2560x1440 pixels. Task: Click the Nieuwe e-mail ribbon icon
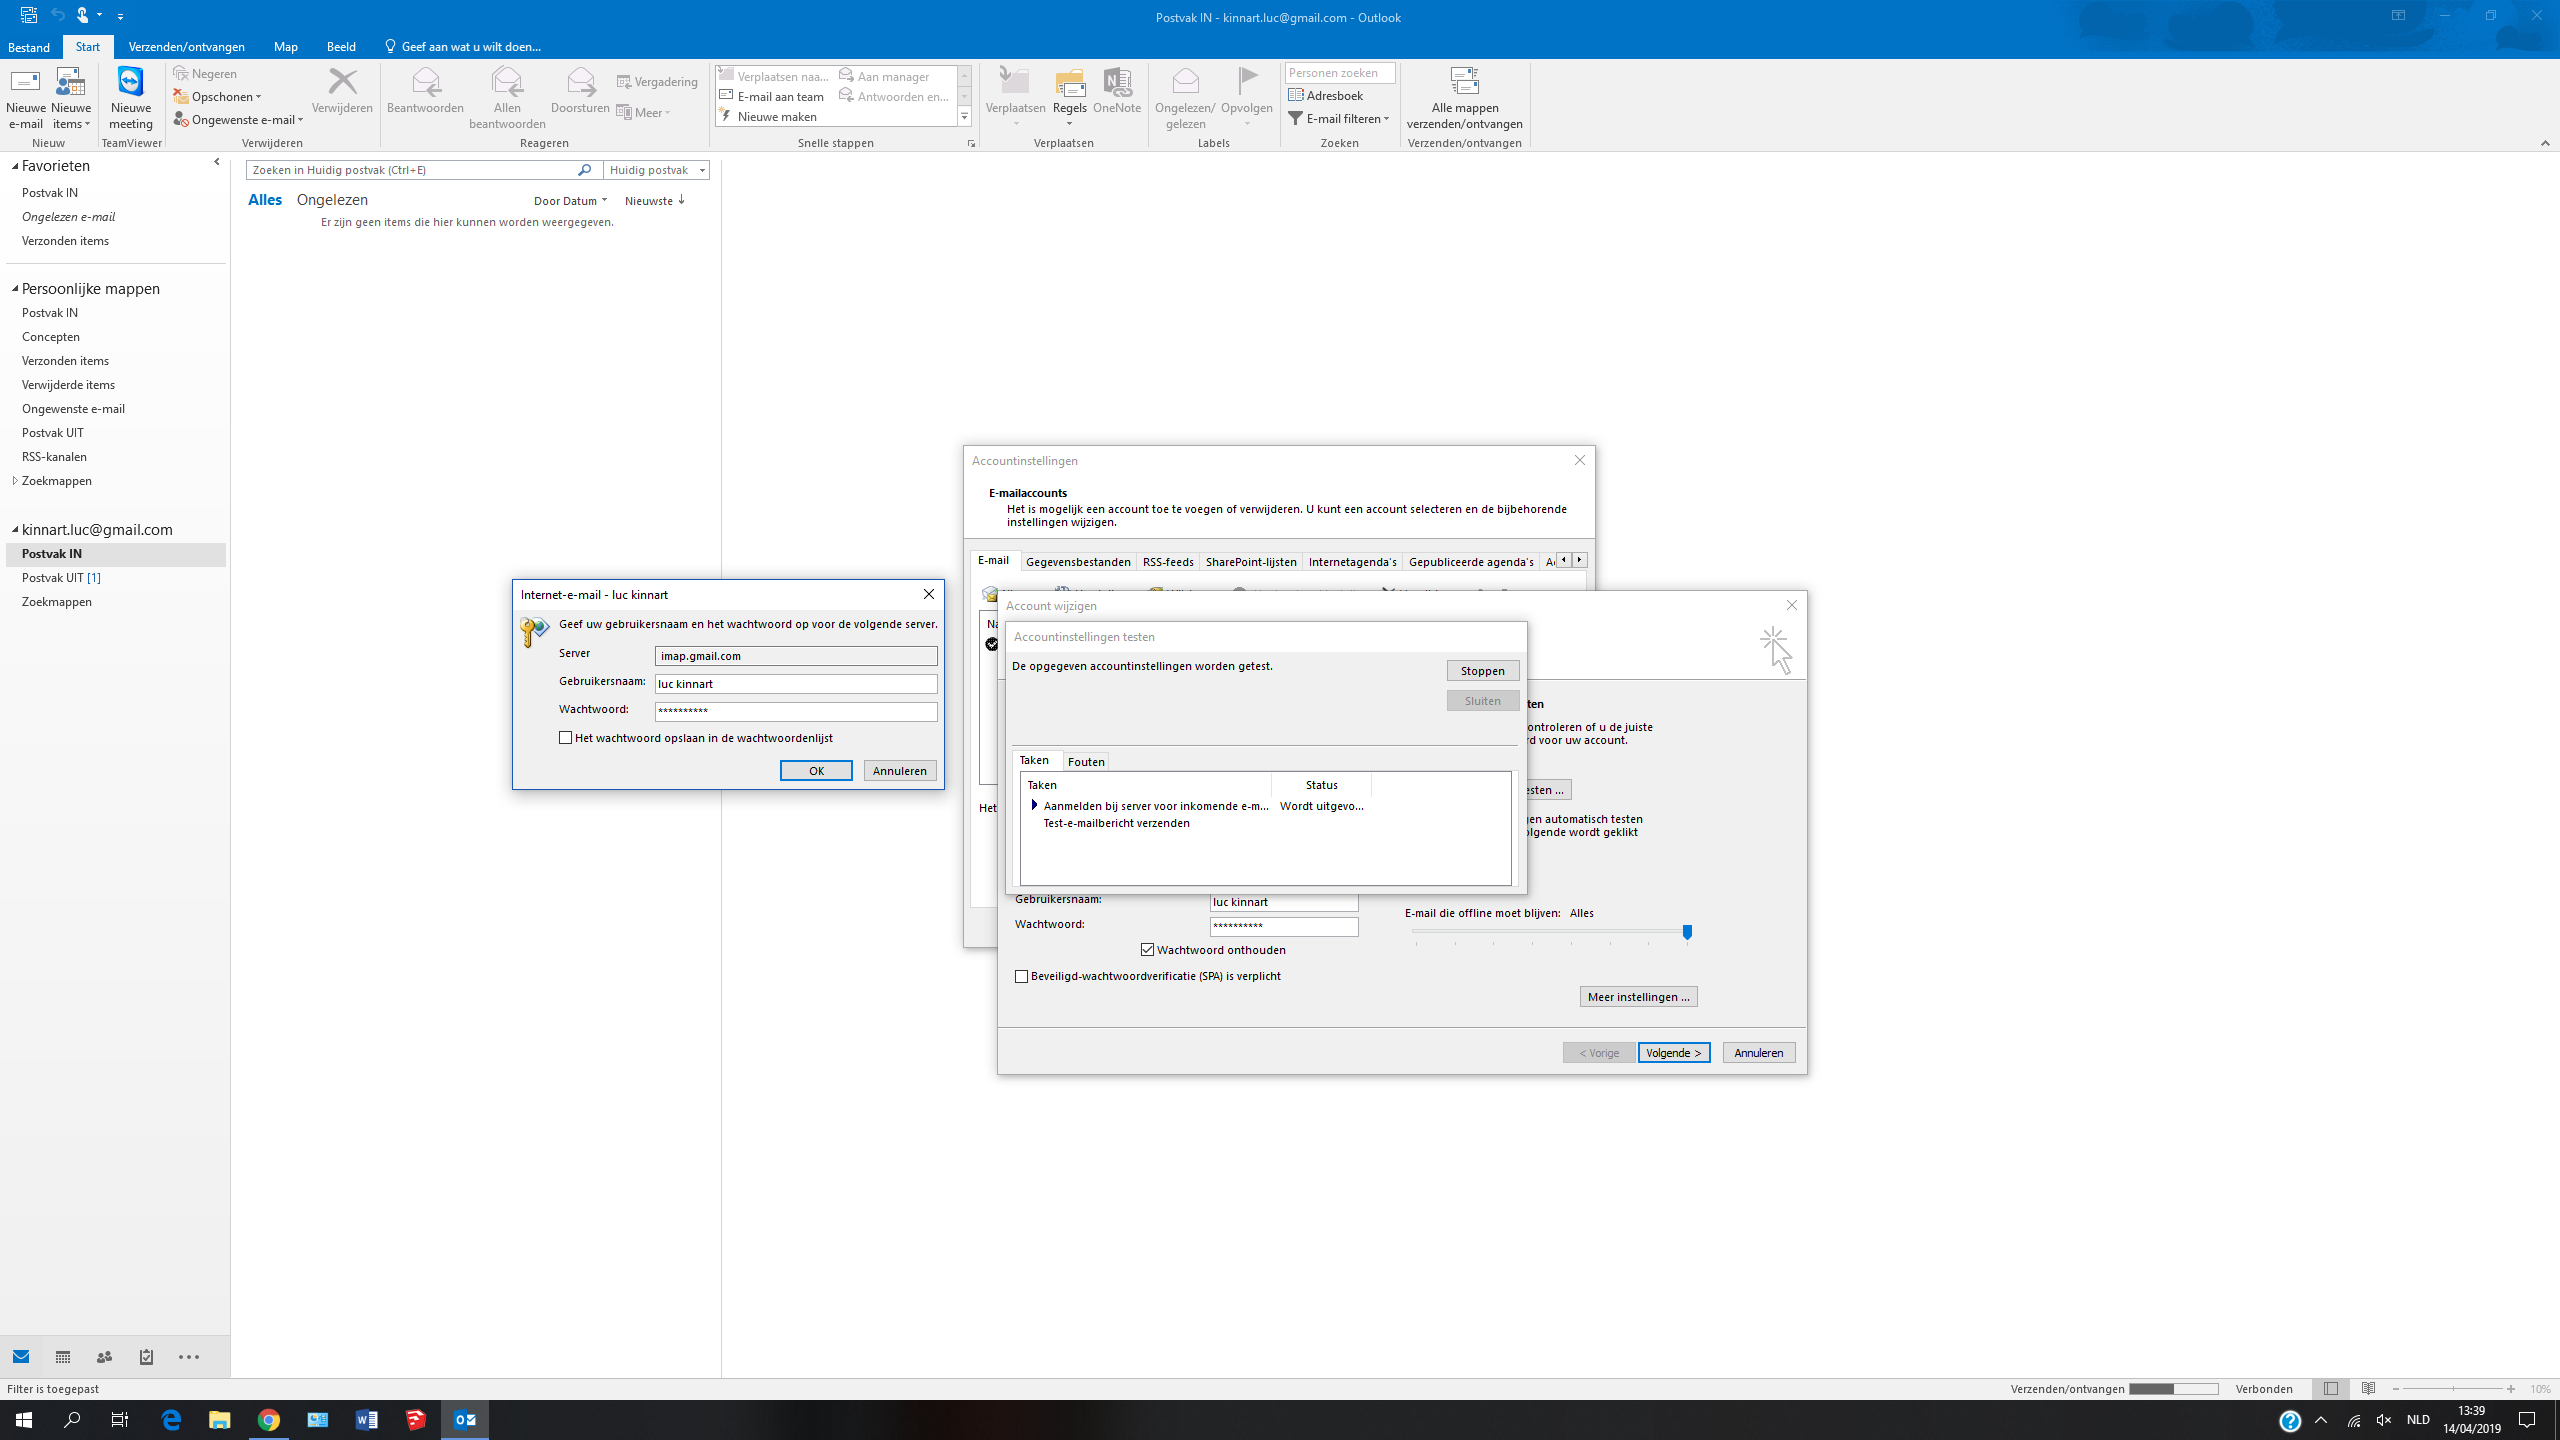(25, 98)
